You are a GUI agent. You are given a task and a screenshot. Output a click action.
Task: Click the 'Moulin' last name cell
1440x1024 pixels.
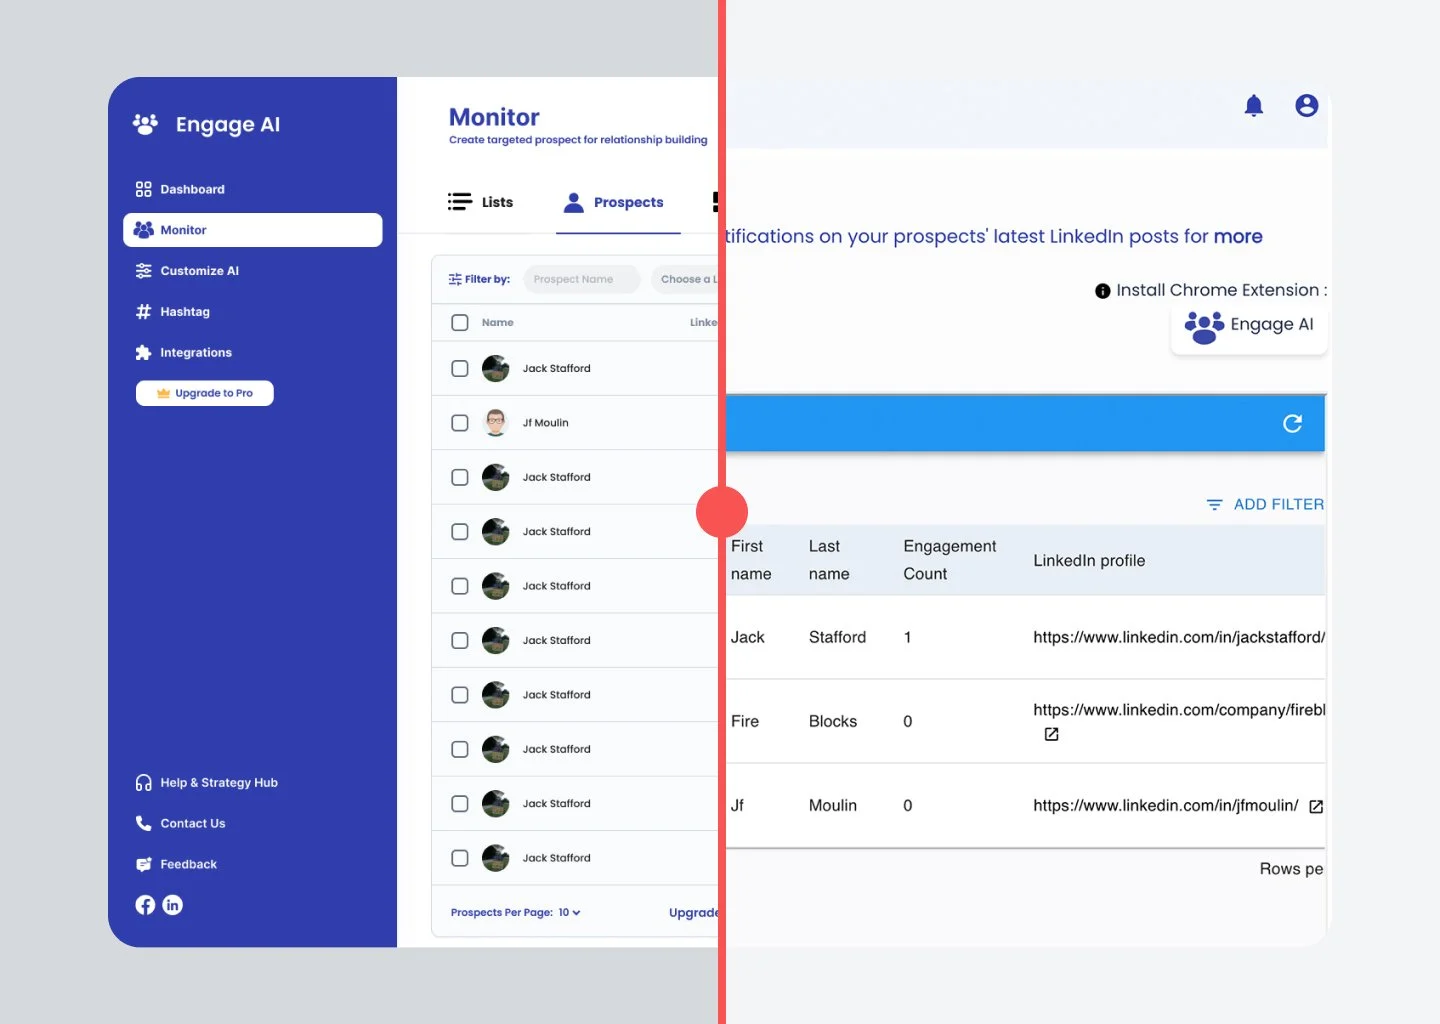833,805
